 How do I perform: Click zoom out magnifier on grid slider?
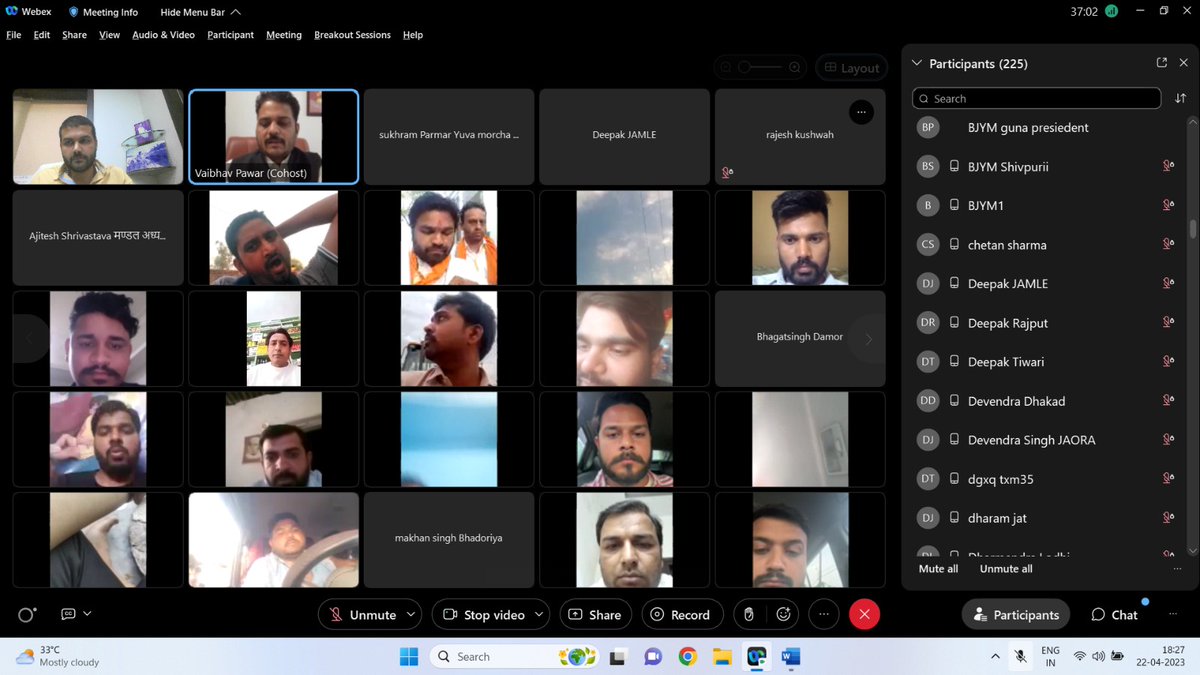[728, 68]
